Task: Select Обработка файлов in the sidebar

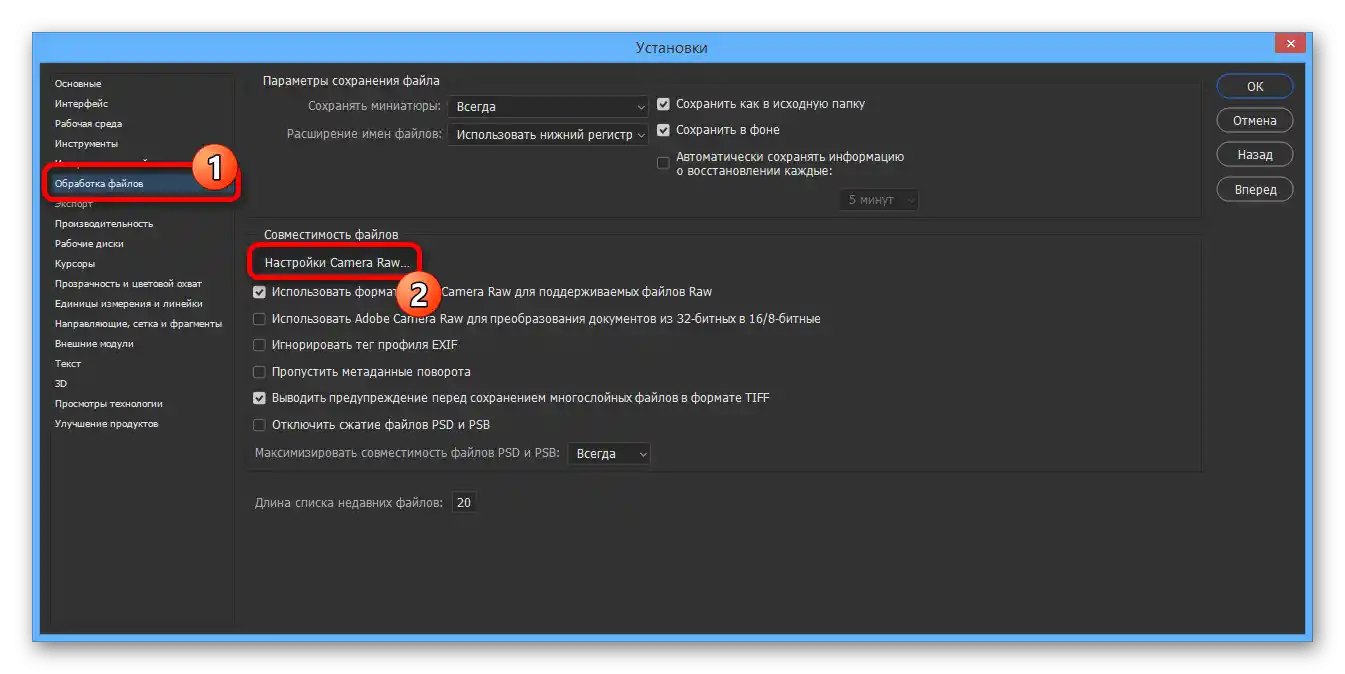Action: 99,184
